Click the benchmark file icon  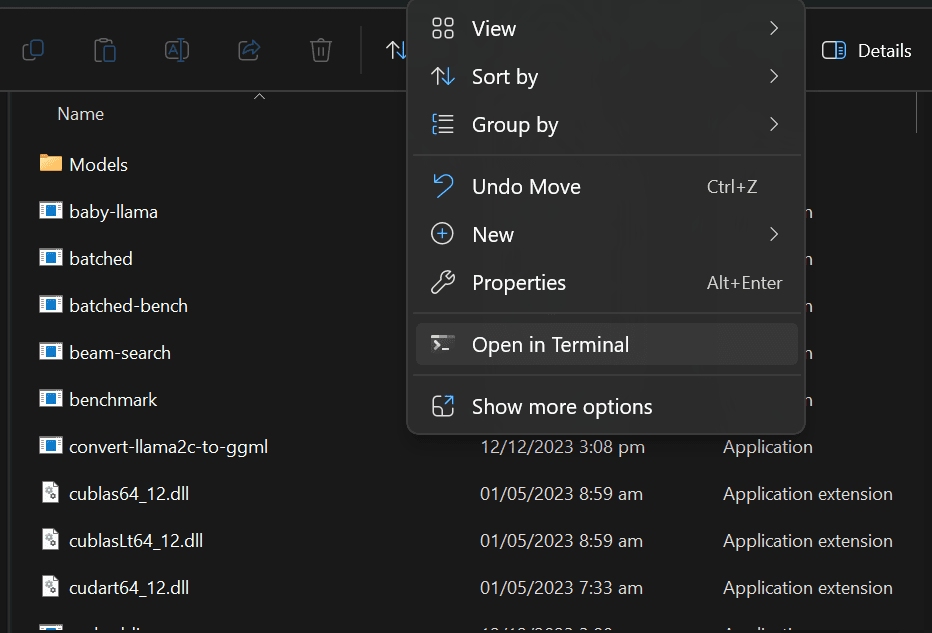51,398
